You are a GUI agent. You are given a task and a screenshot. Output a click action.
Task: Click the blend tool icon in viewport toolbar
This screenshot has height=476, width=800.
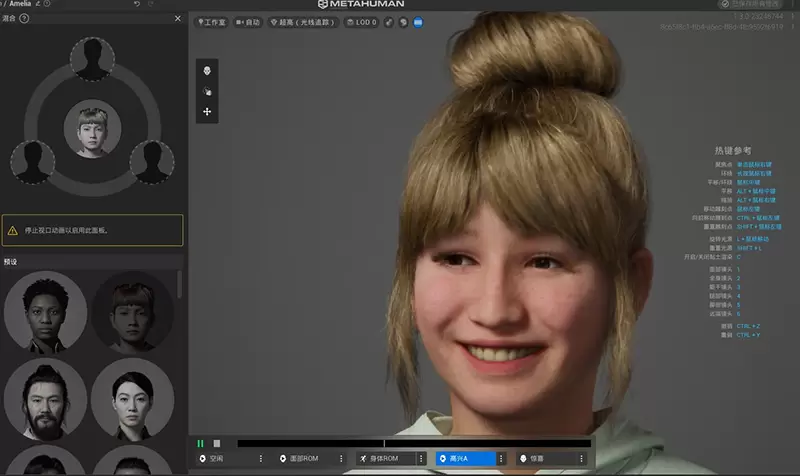click(x=207, y=91)
